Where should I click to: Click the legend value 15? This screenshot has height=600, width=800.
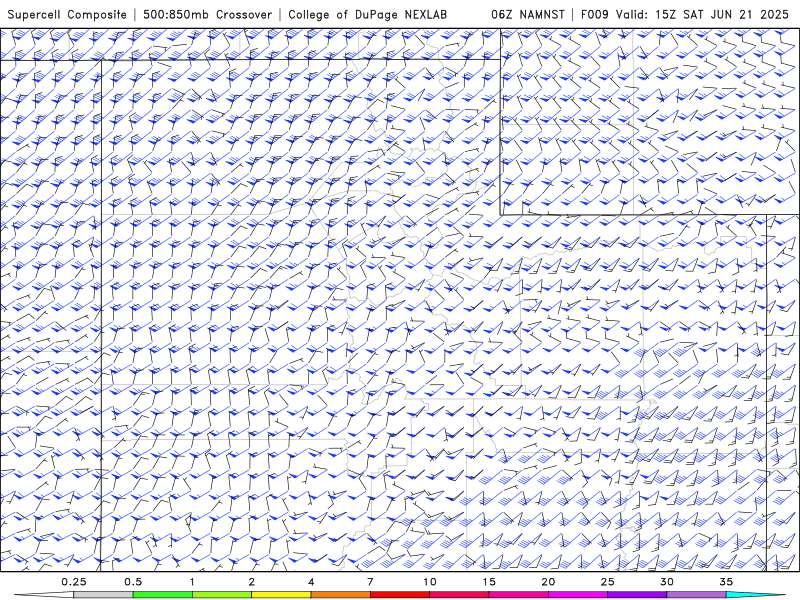tap(489, 582)
